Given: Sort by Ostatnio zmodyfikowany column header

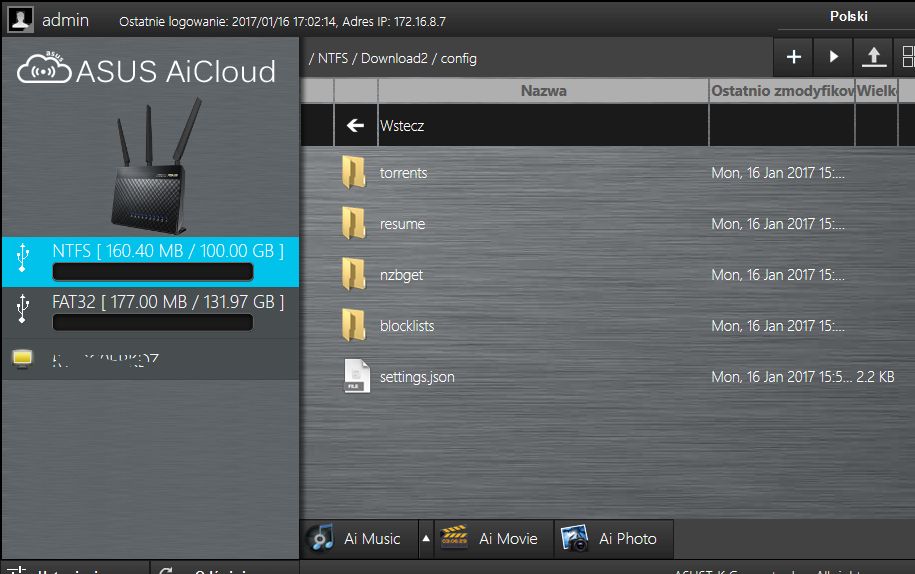Looking at the screenshot, I should coord(782,90).
